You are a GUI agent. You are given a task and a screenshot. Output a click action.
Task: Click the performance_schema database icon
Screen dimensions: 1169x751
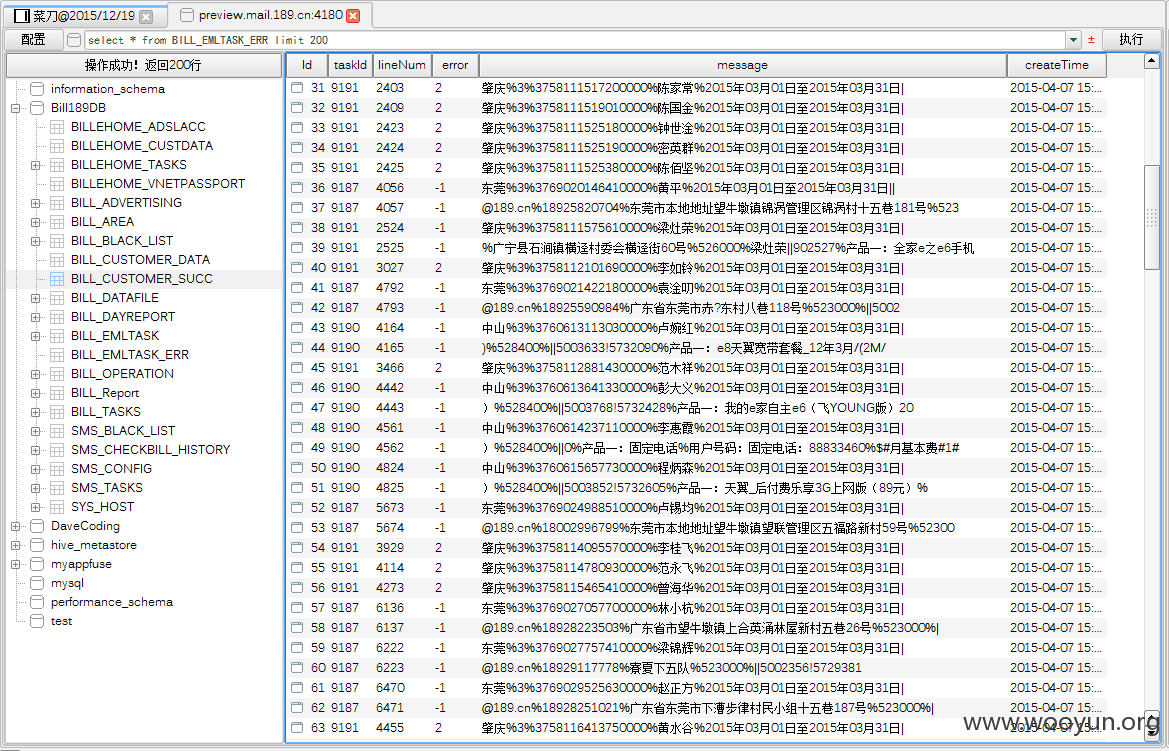click(37, 602)
